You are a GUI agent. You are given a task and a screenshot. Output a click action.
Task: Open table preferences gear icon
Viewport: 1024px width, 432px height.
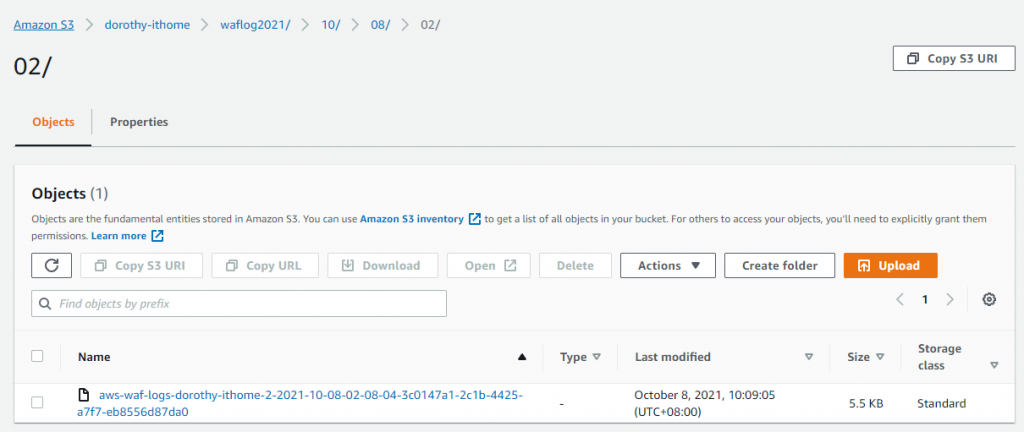[x=989, y=300]
